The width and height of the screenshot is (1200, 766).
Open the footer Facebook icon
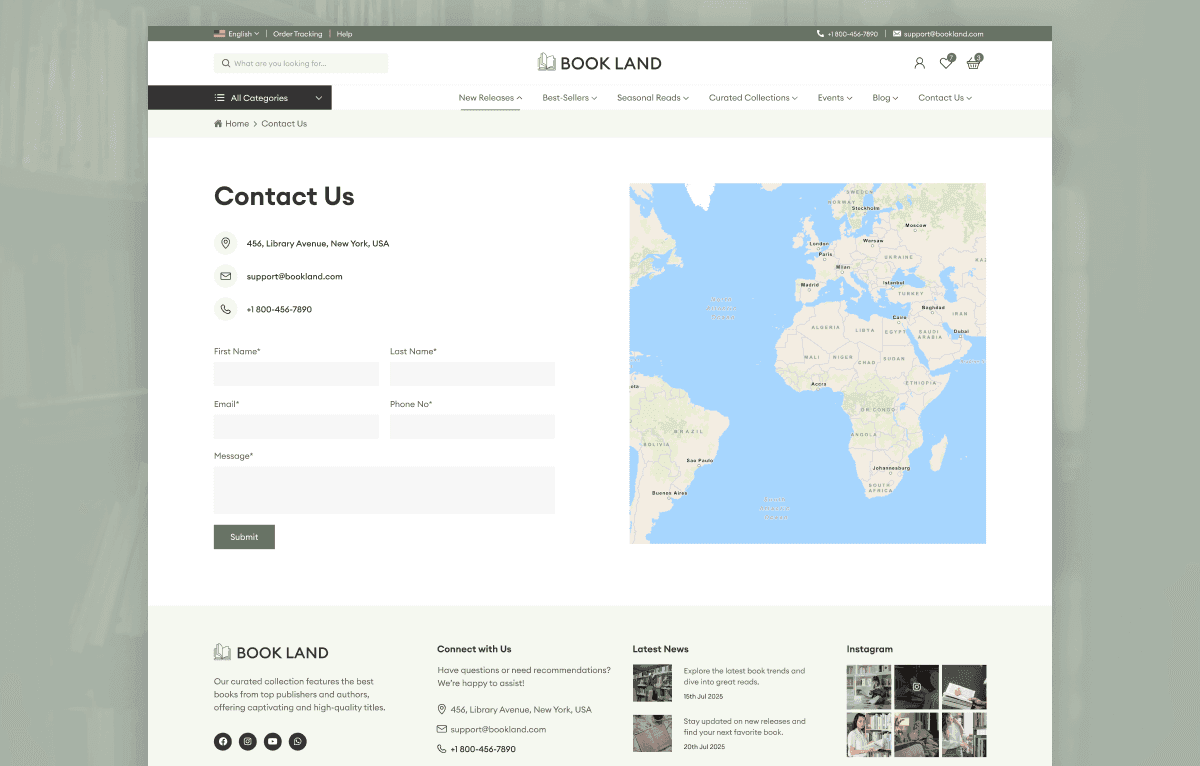click(223, 741)
